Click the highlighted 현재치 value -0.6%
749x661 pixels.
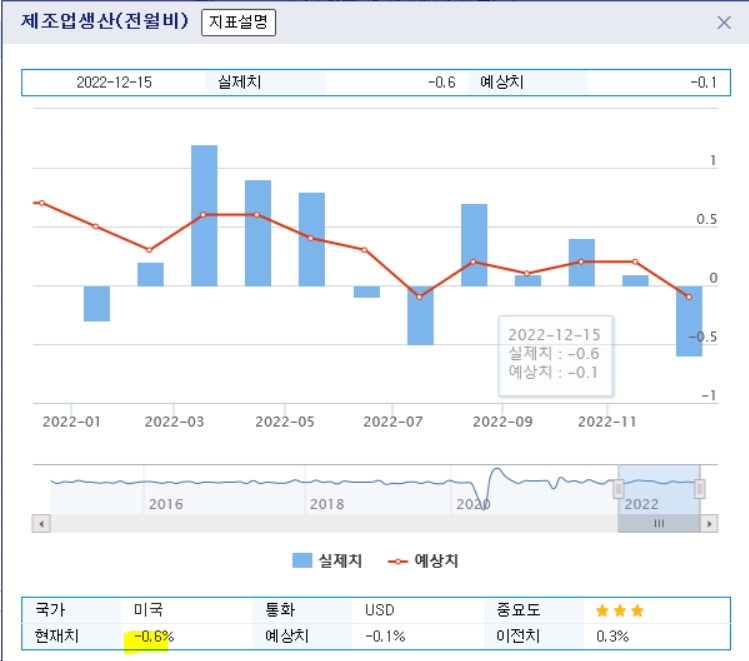154,636
